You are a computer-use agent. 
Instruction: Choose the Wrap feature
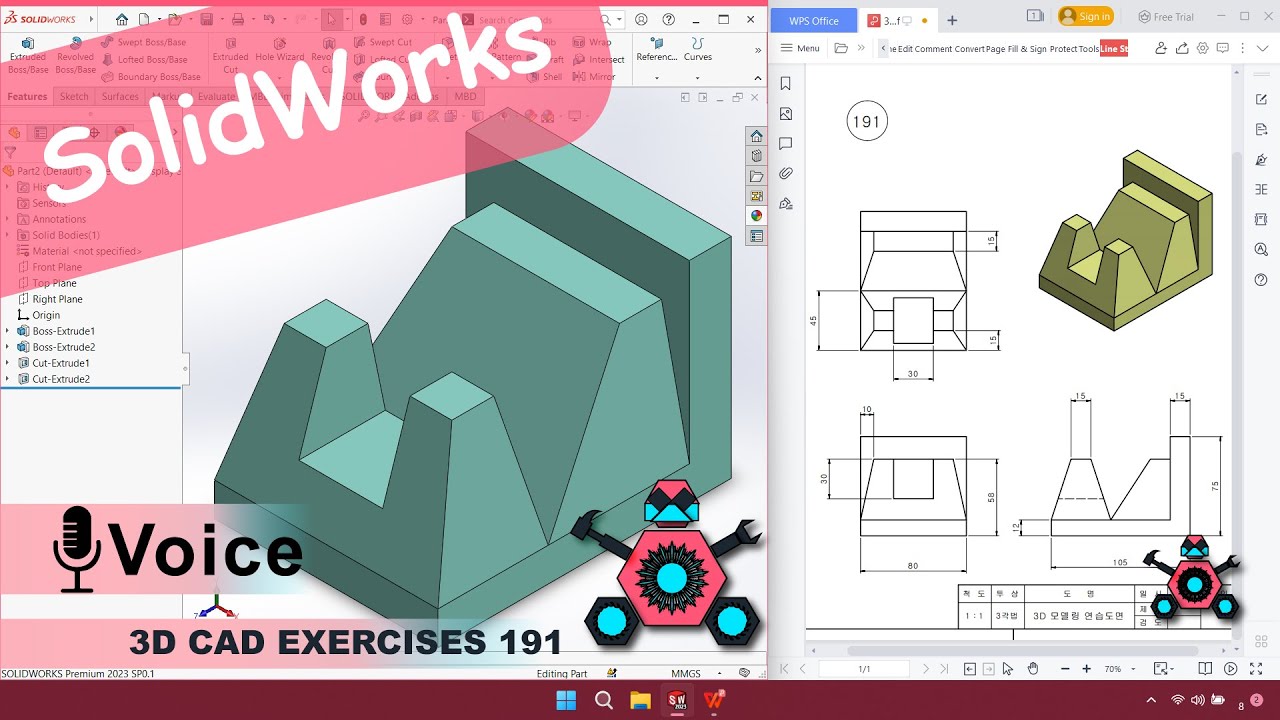tap(592, 43)
